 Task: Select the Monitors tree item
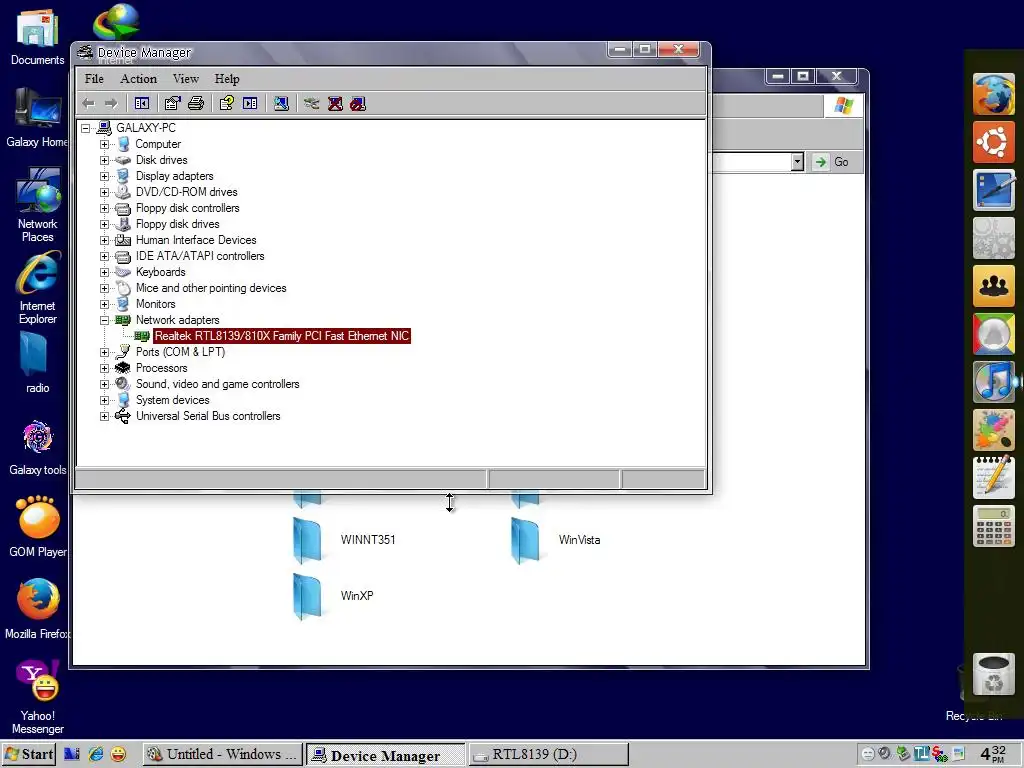(155, 304)
